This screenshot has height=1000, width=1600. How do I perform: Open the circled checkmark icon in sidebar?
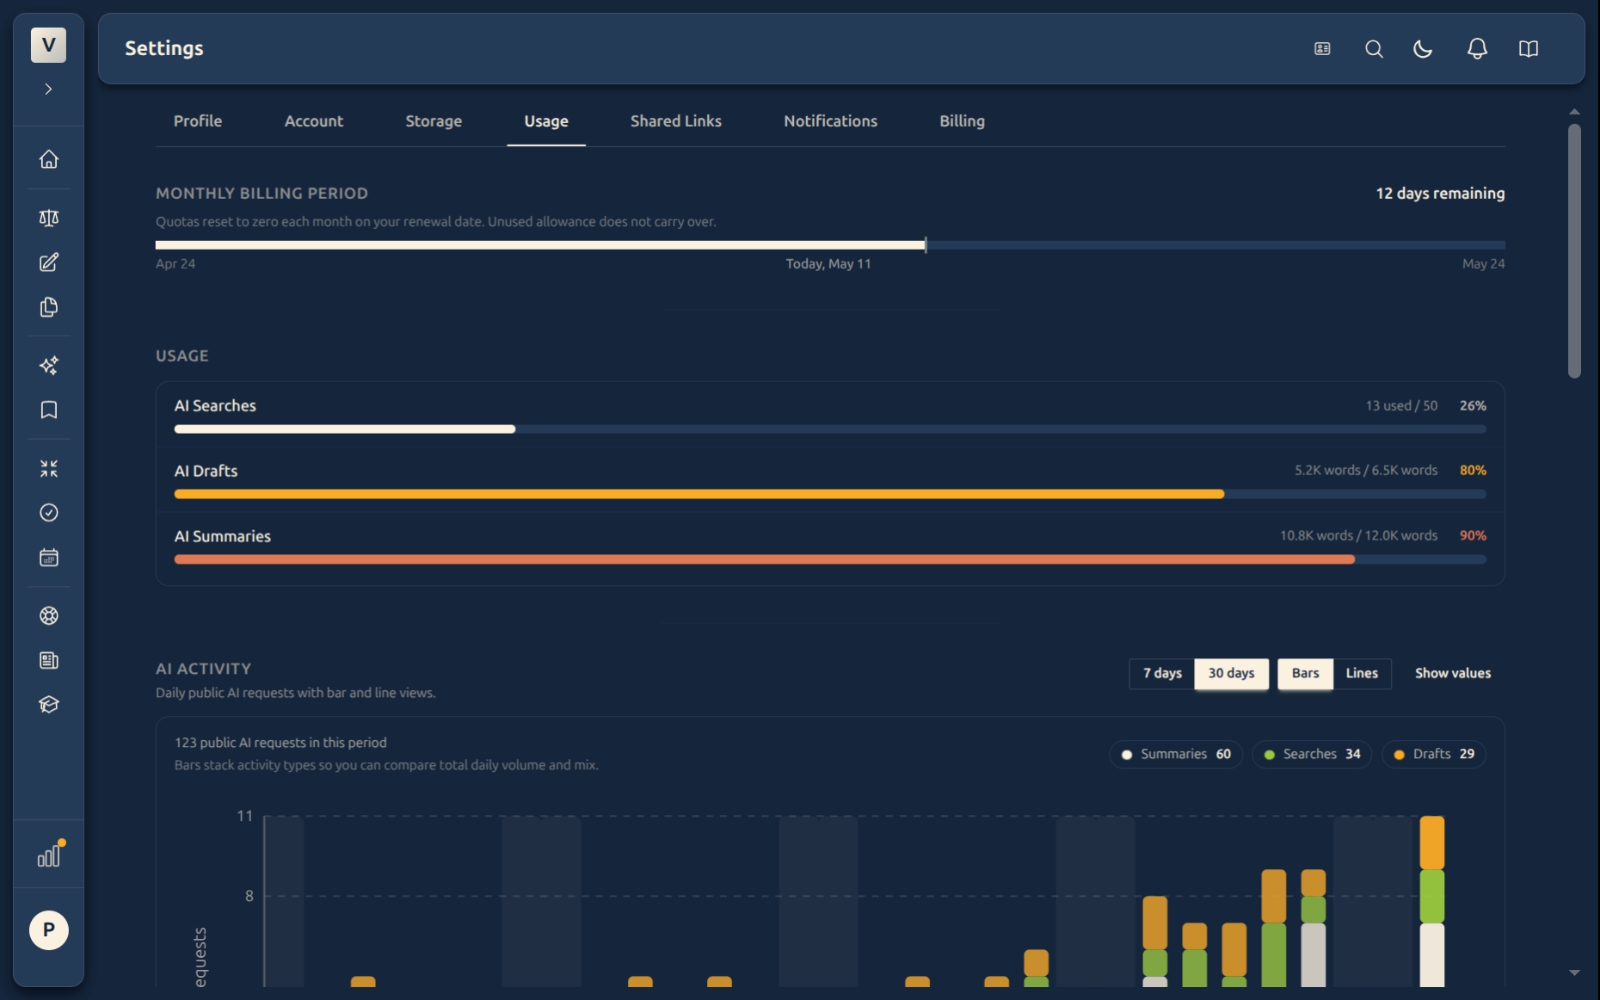pos(48,513)
